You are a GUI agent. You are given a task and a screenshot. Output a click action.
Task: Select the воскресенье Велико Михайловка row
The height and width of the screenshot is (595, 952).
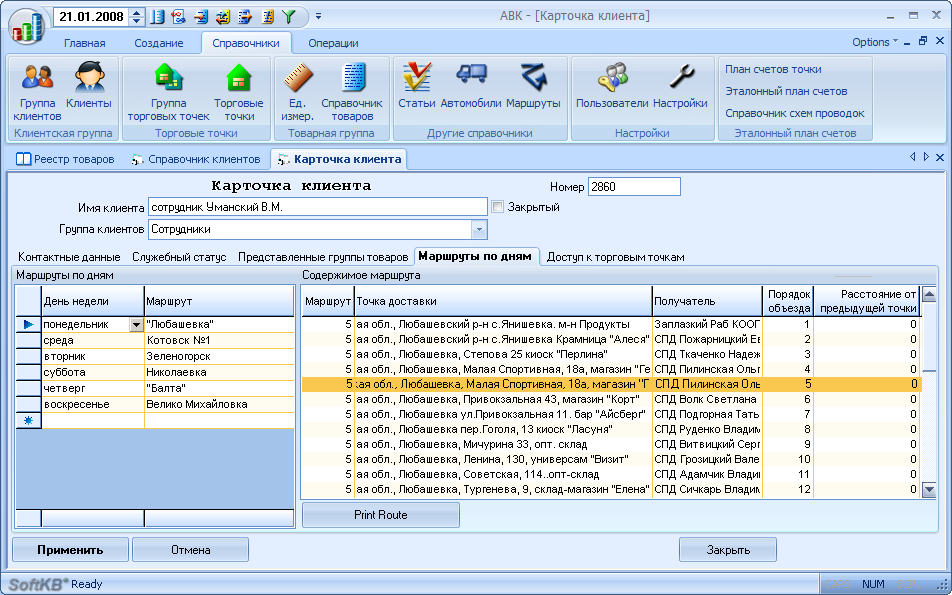point(155,404)
